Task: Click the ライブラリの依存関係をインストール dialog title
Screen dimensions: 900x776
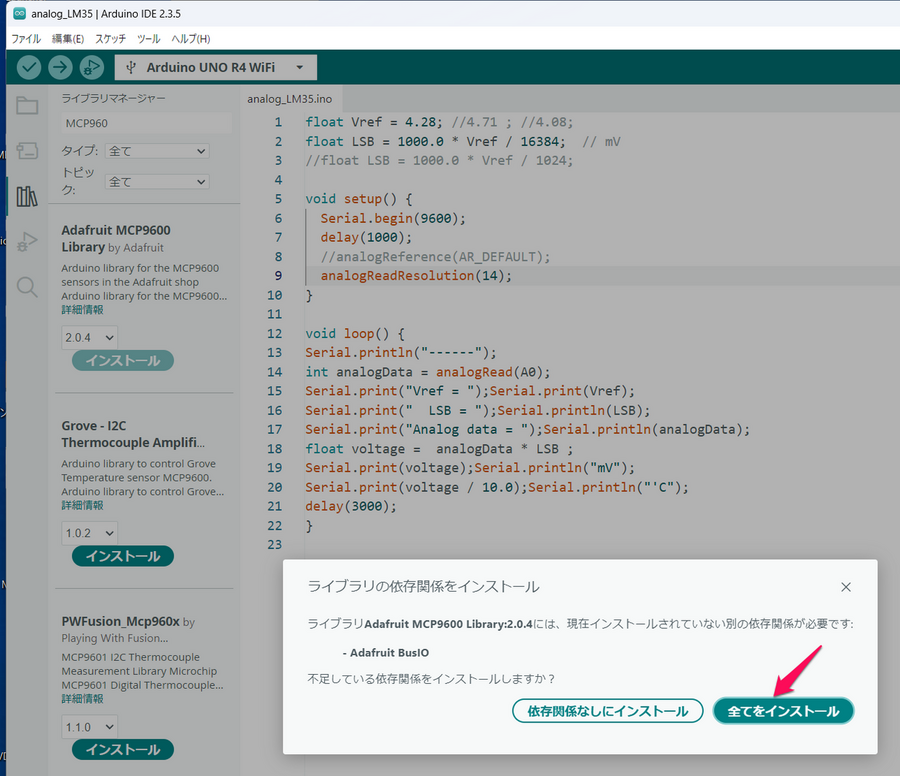Action: pos(423,587)
